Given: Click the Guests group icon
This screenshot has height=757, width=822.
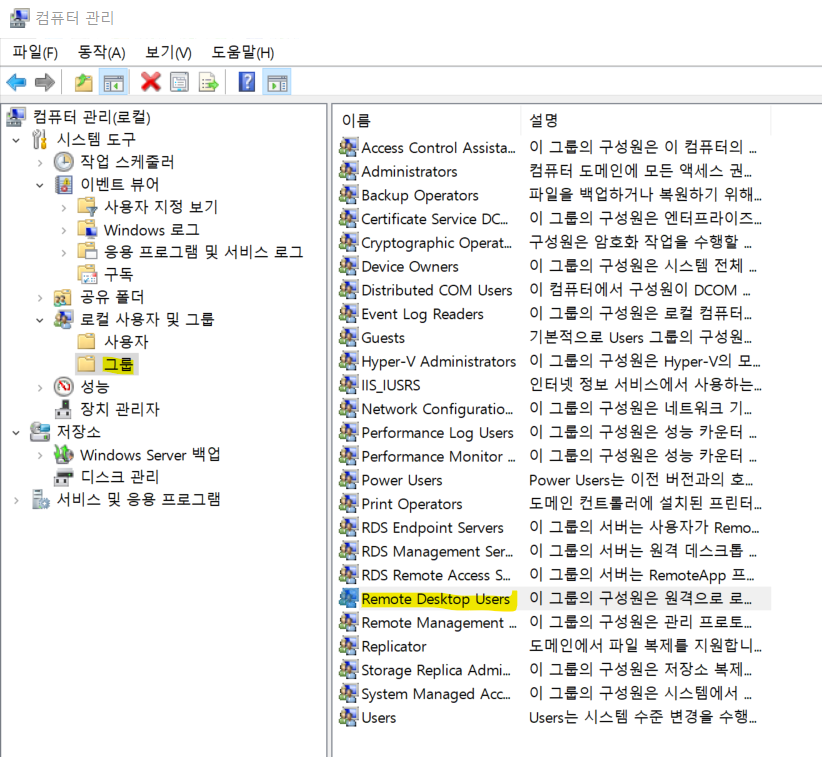Looking at the screenshot, I should pos(348,337).
